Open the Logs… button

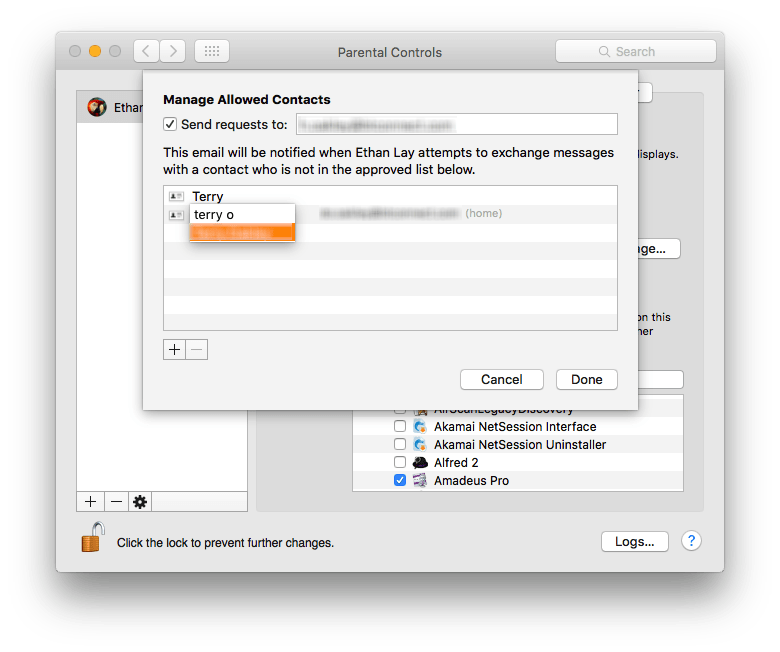tap(634, 541)
